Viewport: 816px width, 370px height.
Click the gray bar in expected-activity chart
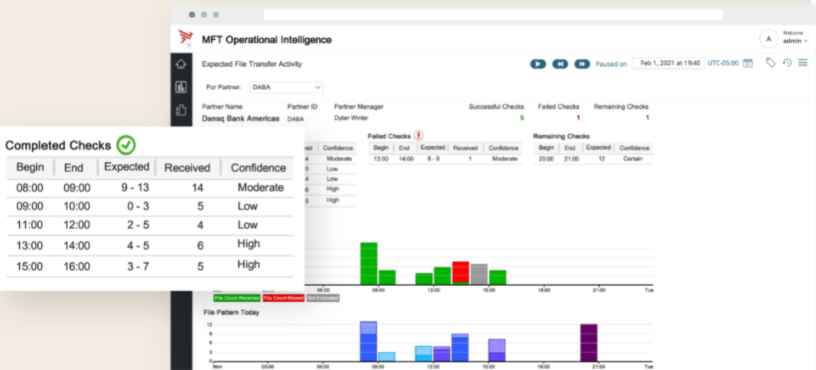479,274
